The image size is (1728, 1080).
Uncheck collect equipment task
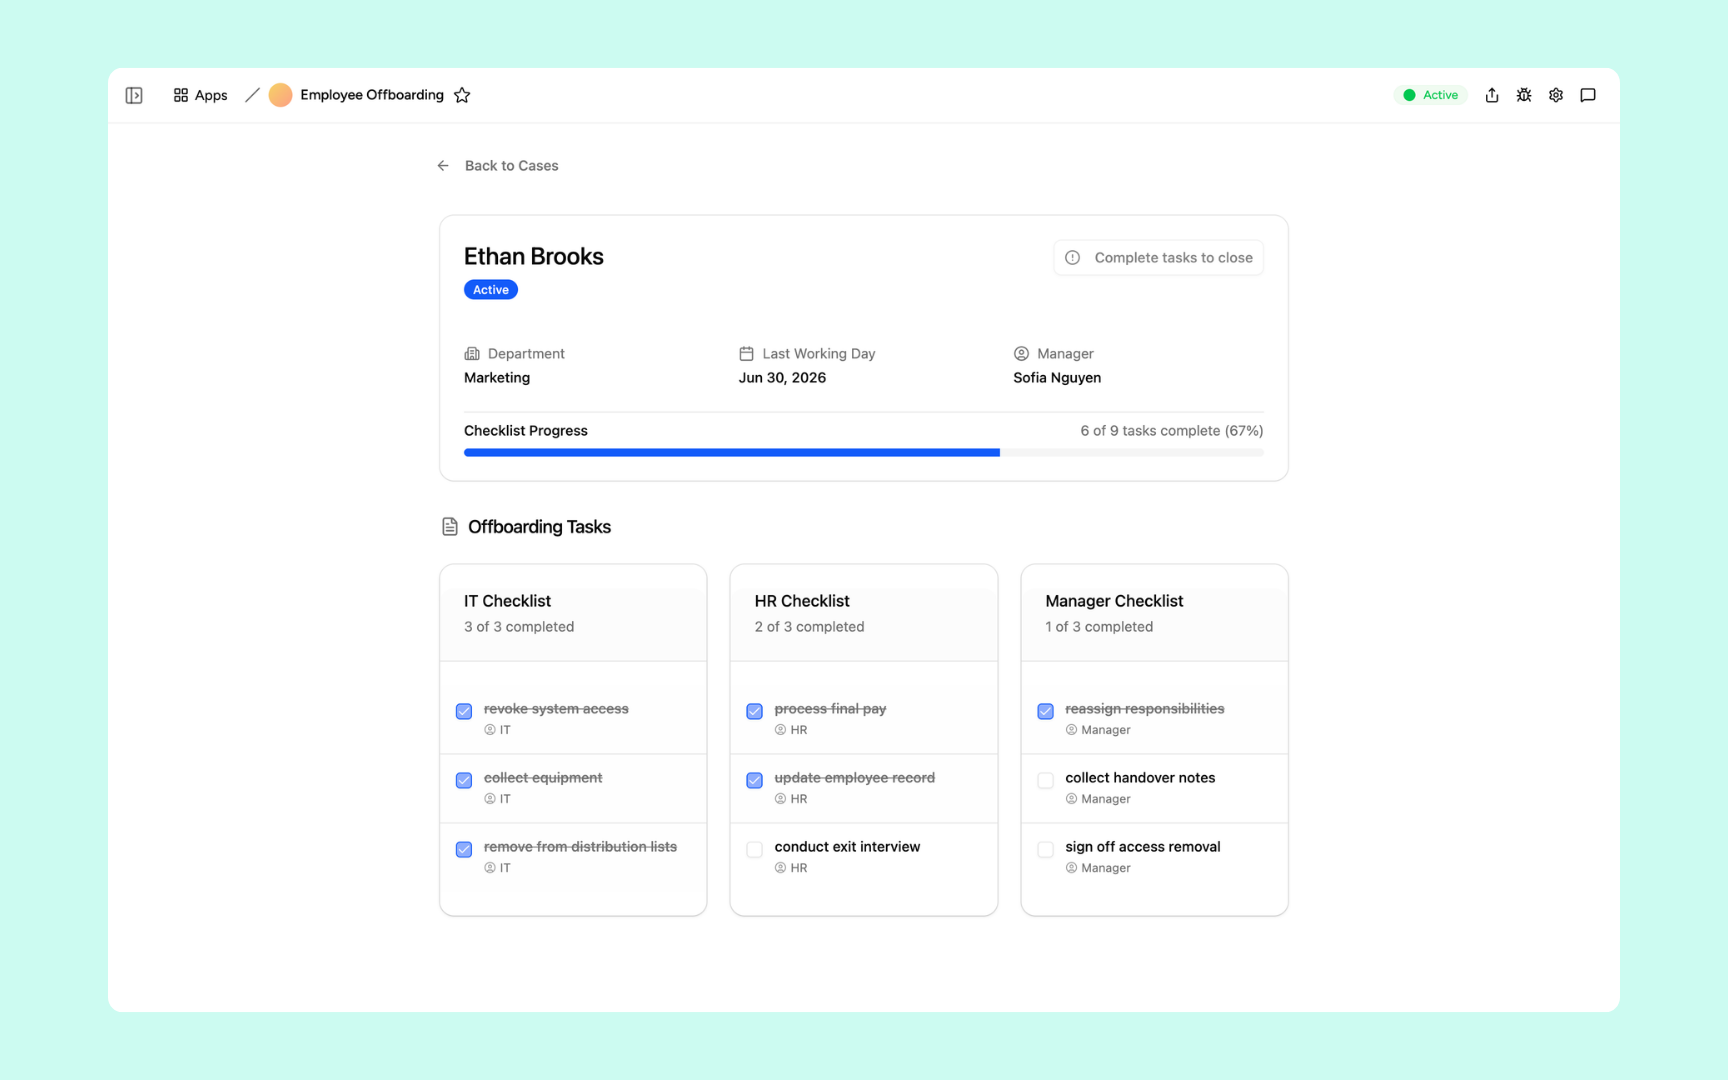pyautogui.click(x=464, y=780)
